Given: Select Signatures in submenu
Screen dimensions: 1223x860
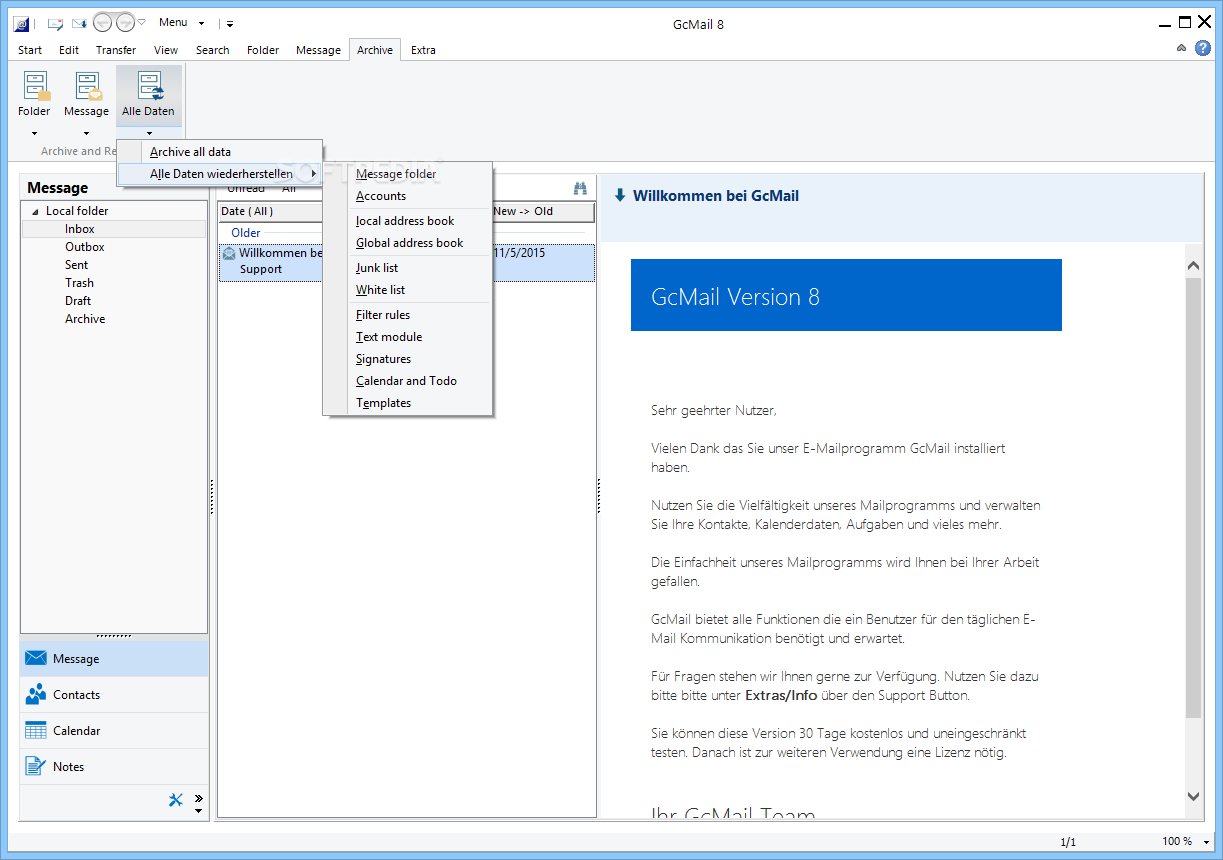Looking at the screenshot, I should pos(408,359).
